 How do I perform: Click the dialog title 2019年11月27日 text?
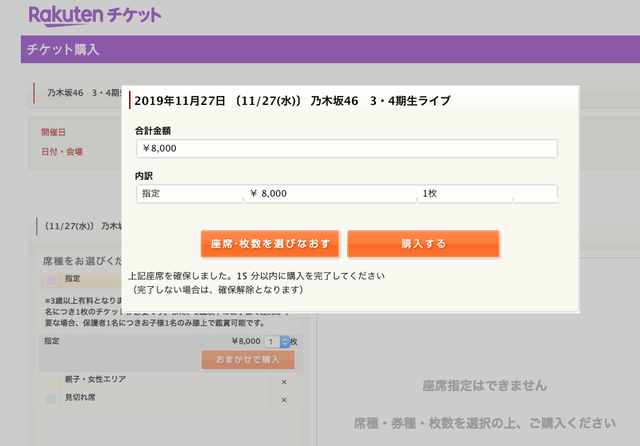pyautogui.click(x=292, y=101)
